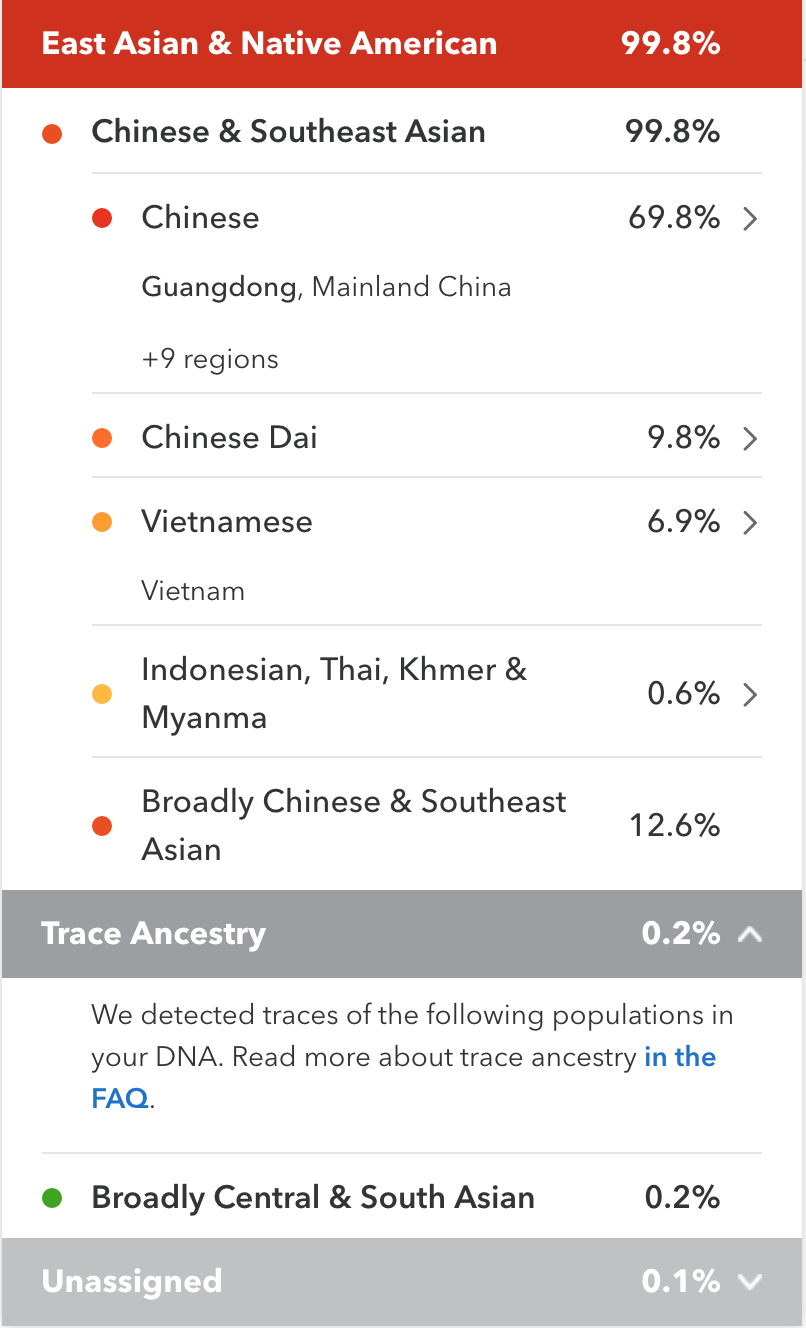
Task: Click the yellow-orange dot beside Vietnamese
Action: click(x=102, y=522)
